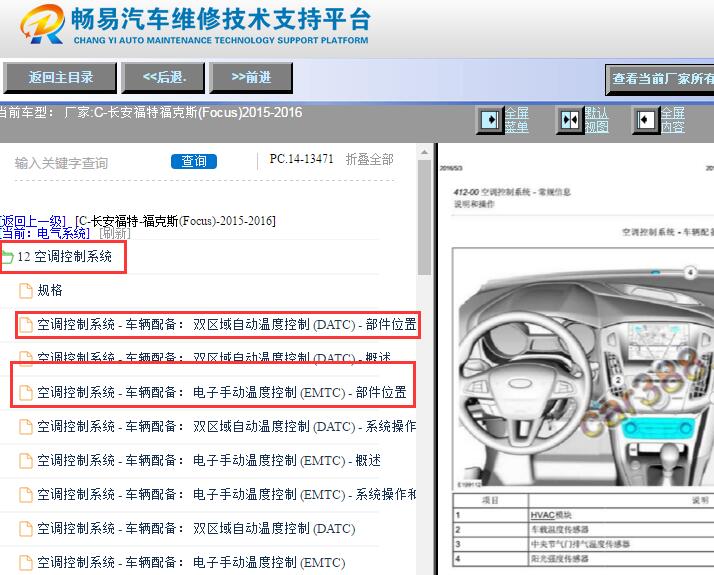714x575 pixels.
Task: Click the current vehicle model text
Action: click(151, 112)
